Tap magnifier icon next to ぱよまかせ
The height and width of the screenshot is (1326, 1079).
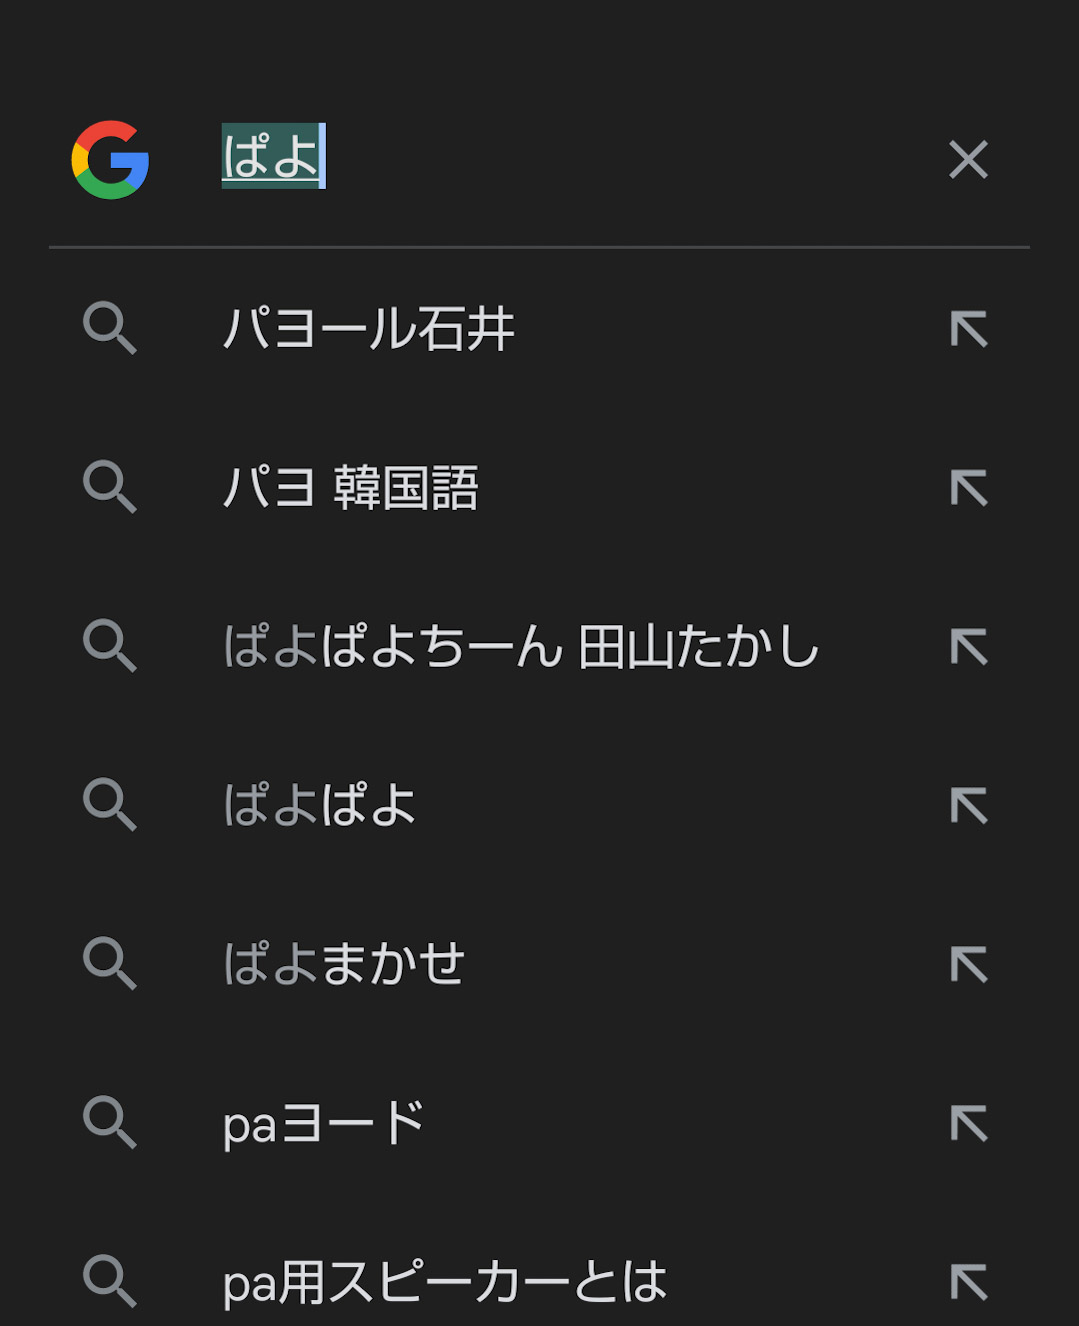pyautogui.click(x=109, y=964)
